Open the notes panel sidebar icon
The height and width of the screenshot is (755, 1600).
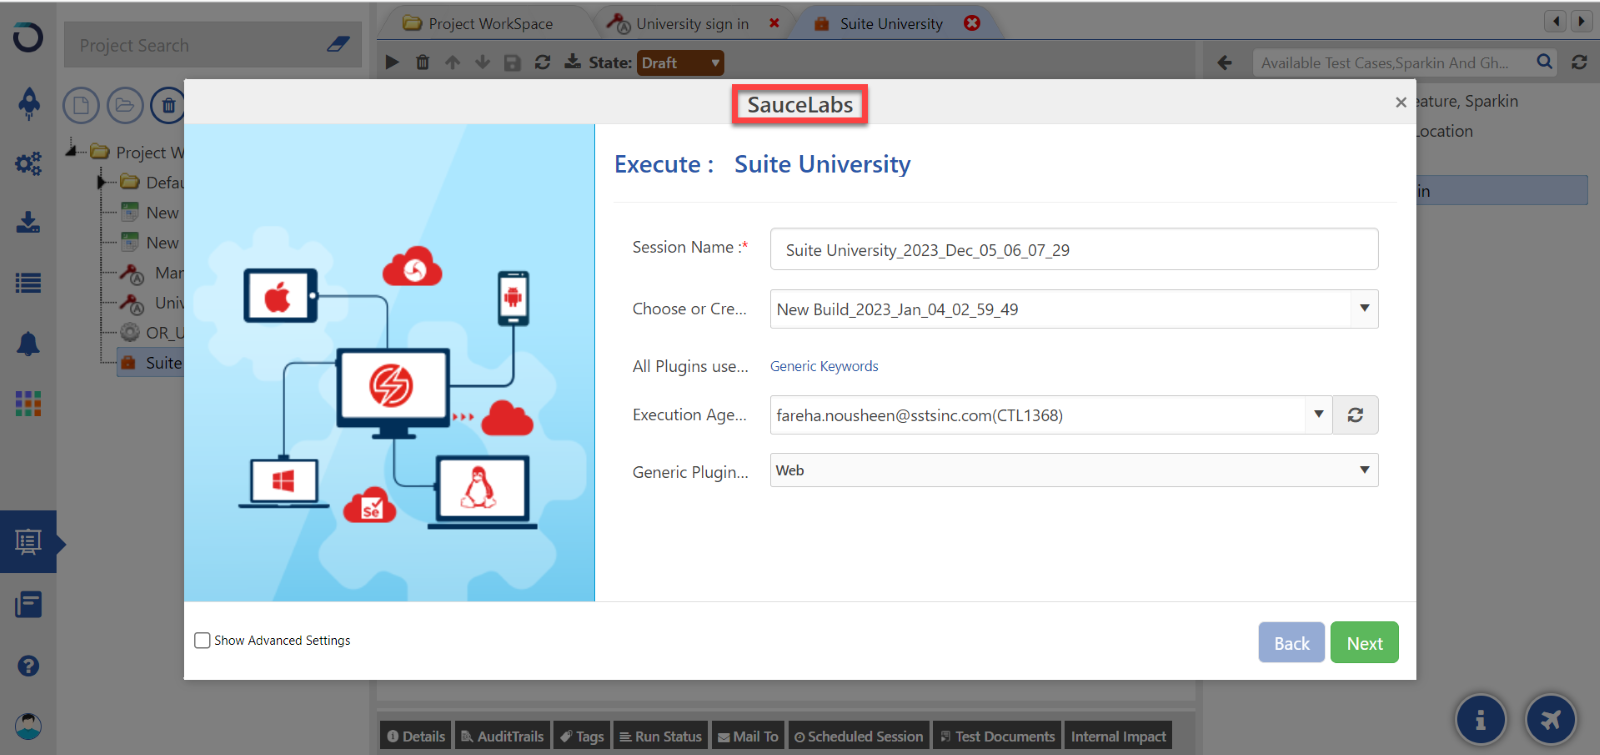pos(28,604)
